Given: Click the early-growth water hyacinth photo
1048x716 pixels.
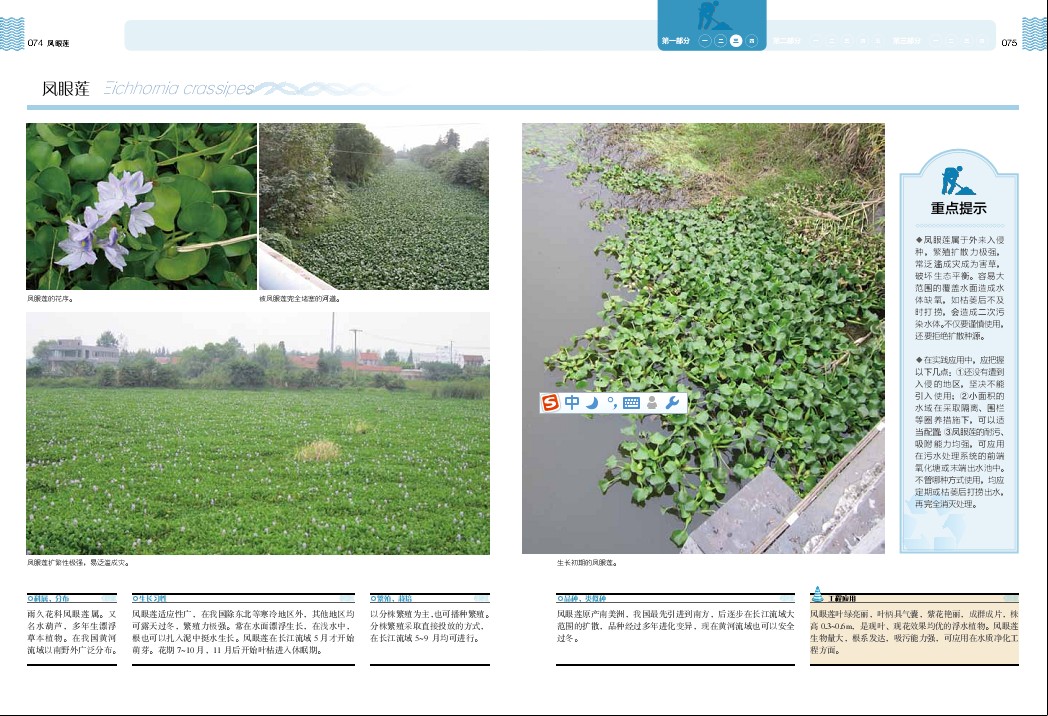Looking at the screenshot, I should (703, 338).
